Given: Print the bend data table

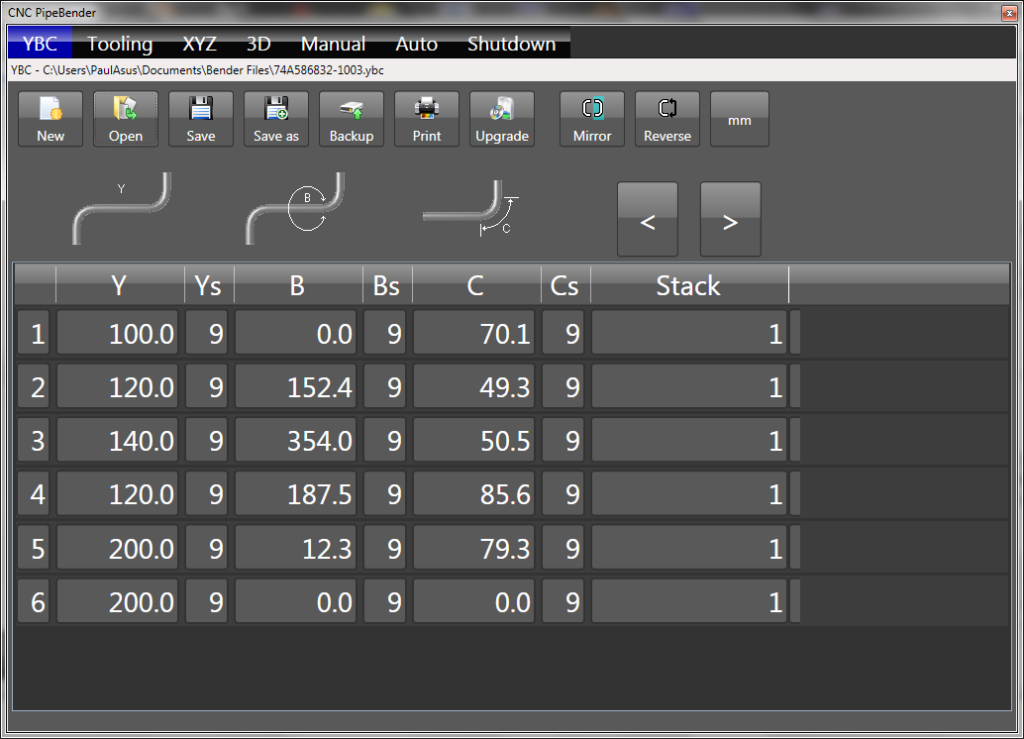Looking at the screenshot, I should tap(427, 119).
